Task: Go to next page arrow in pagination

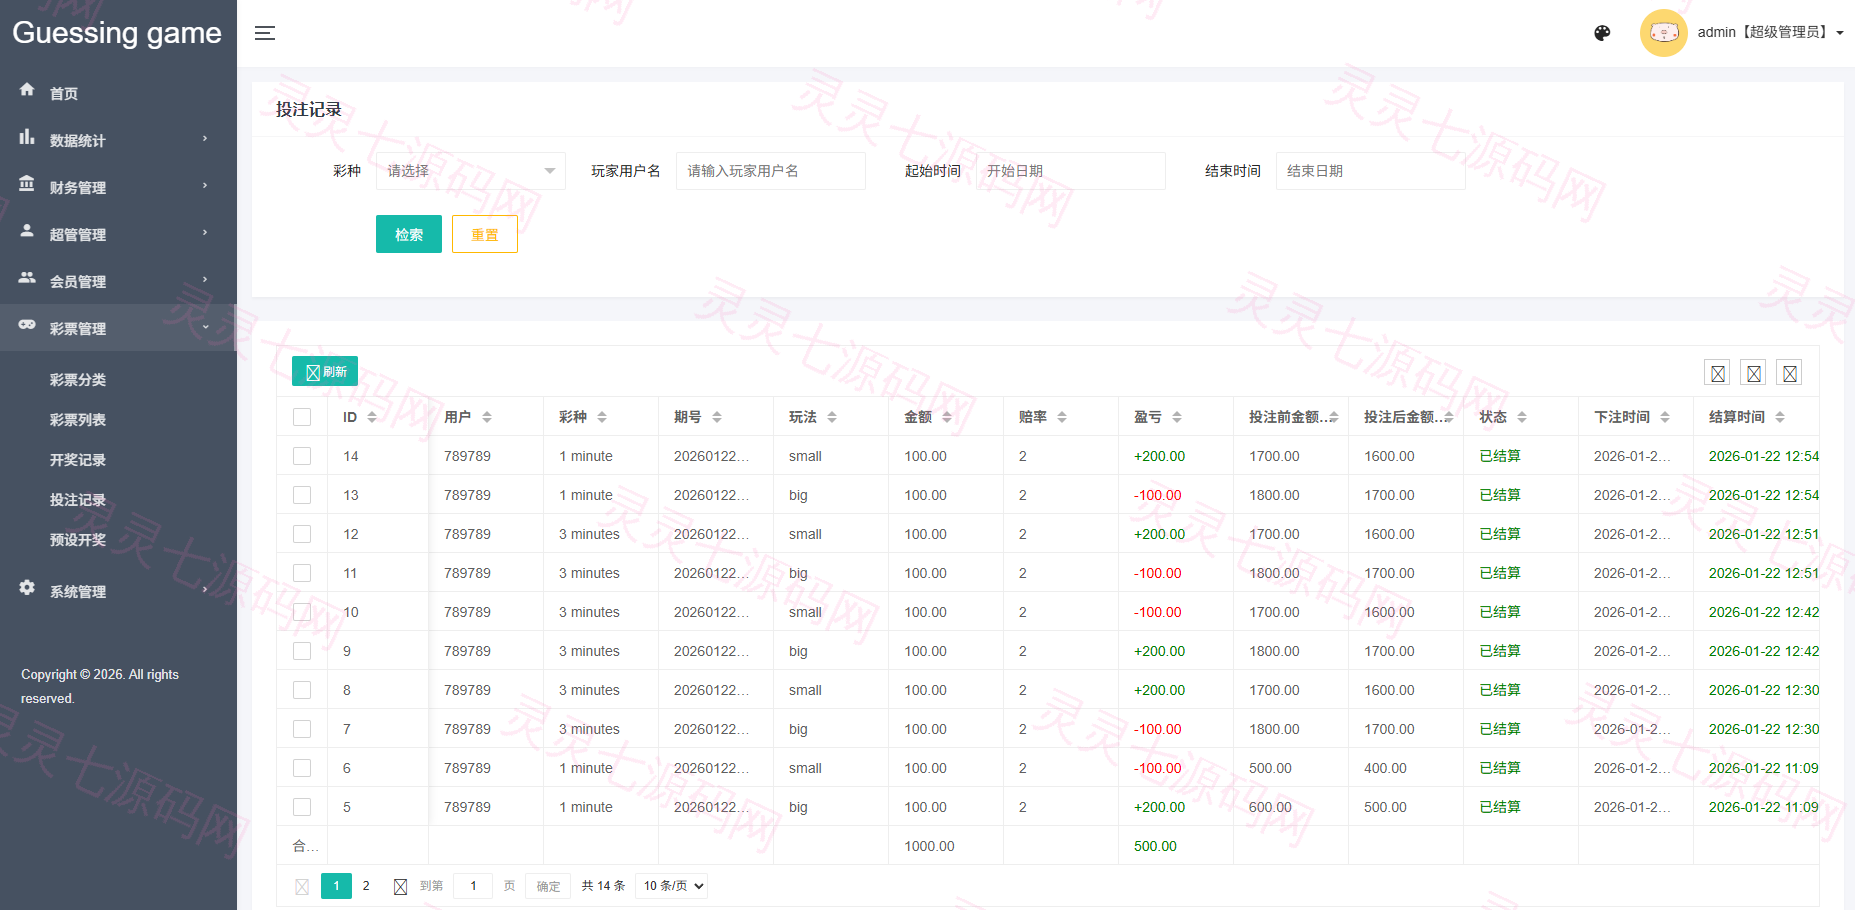Action: pos(400,887)
